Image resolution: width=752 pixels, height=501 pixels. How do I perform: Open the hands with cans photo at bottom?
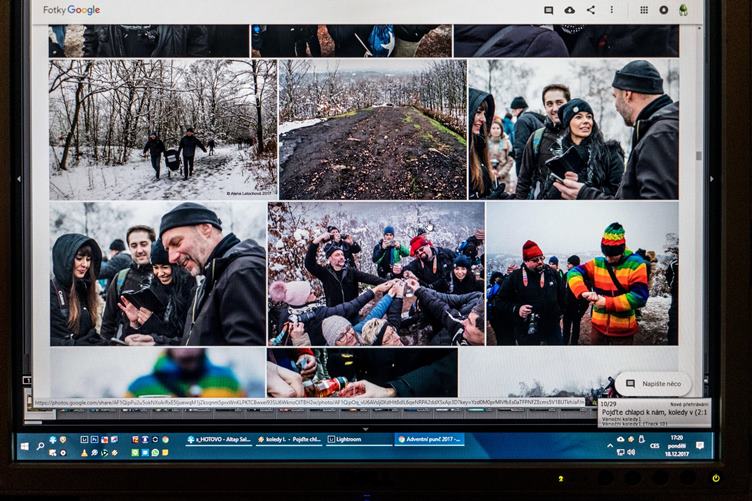363,373
